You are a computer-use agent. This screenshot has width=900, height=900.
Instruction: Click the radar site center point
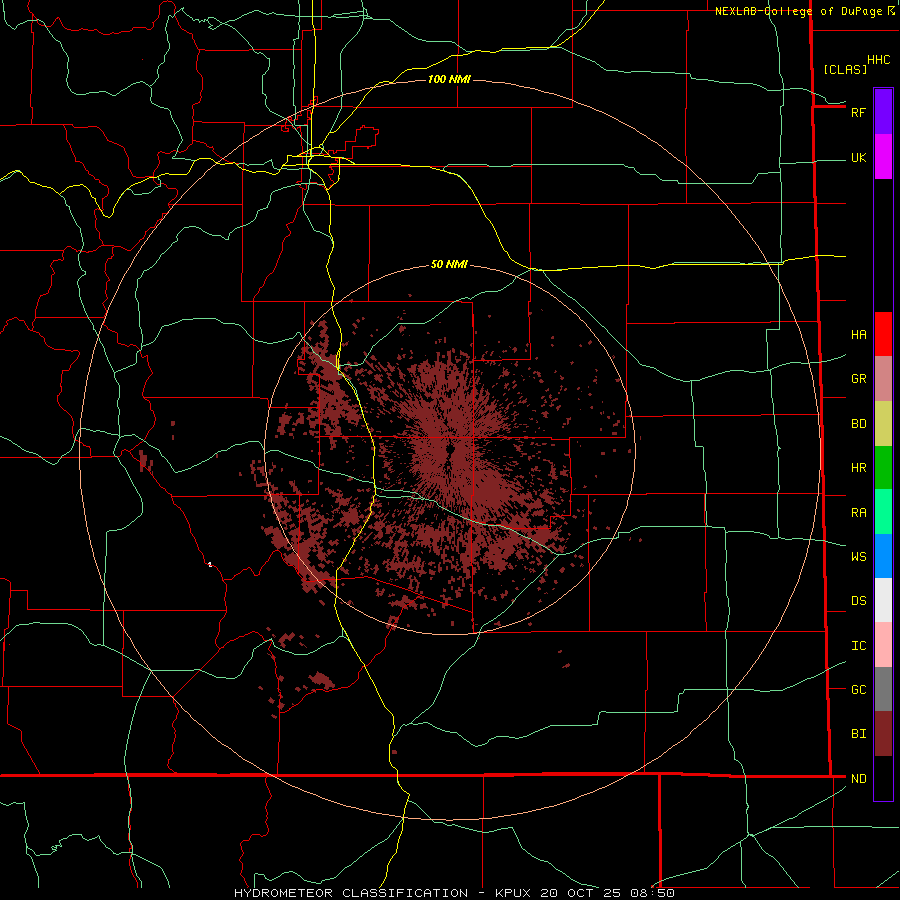(451, 449)
